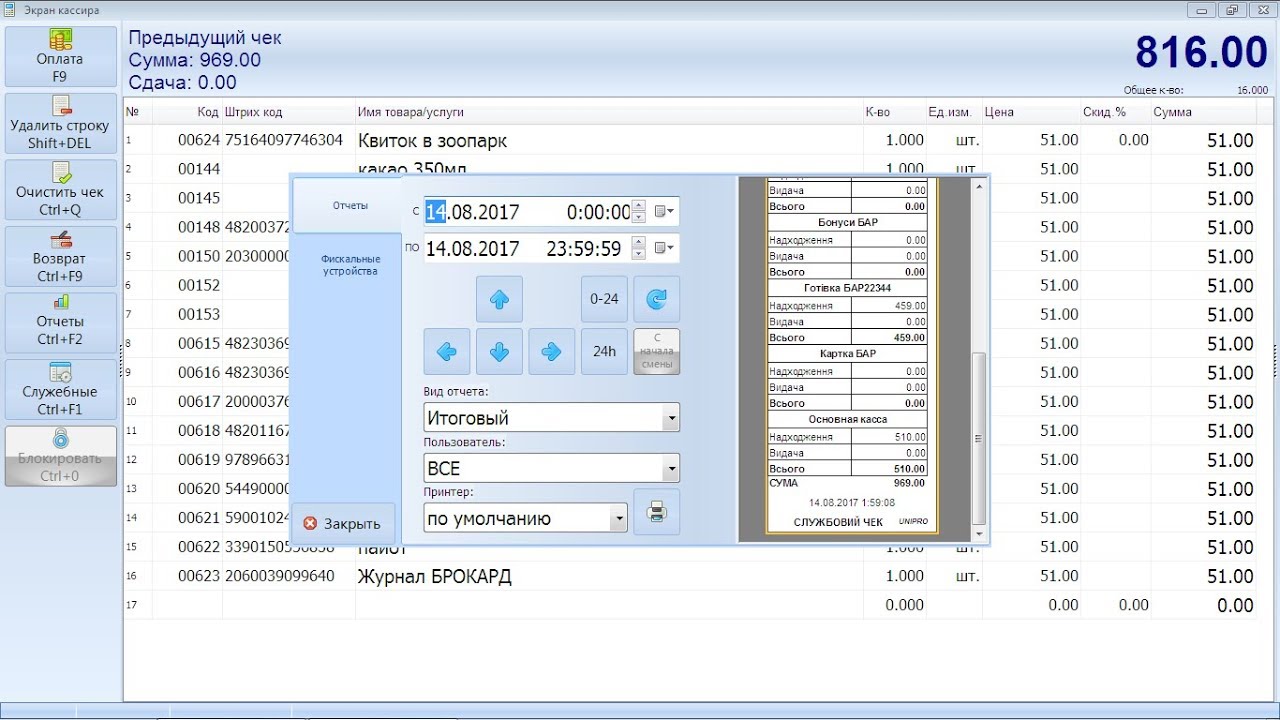Click Удалить строку to delete the row
The image size is (1280, 720).
tap(60, 125)
